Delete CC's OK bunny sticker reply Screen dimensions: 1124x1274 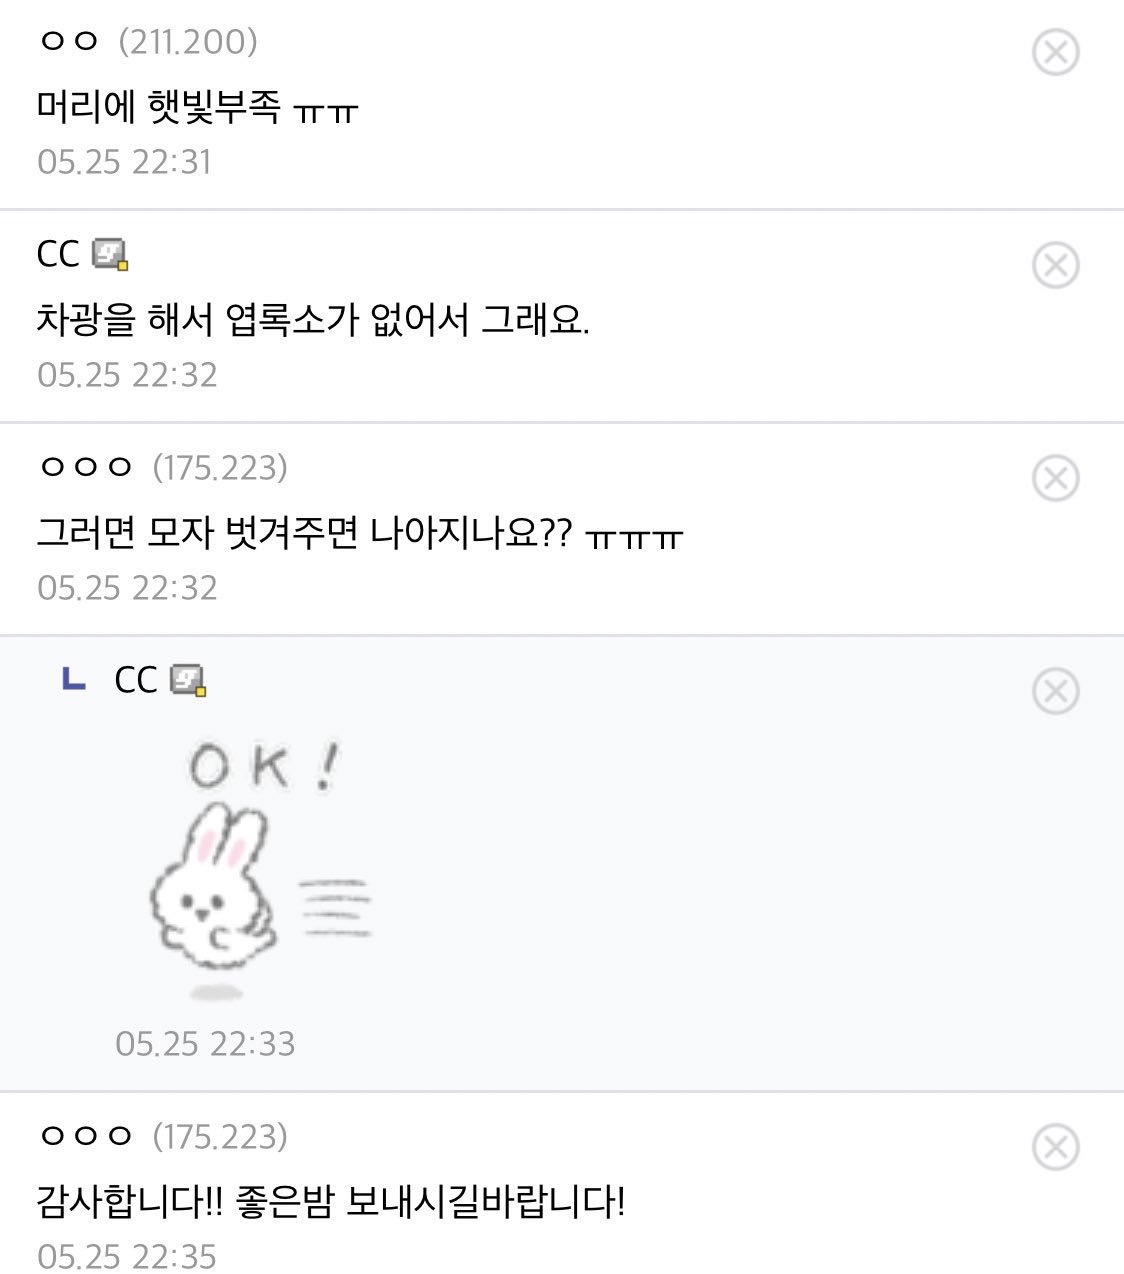[x=1055, y=691]
